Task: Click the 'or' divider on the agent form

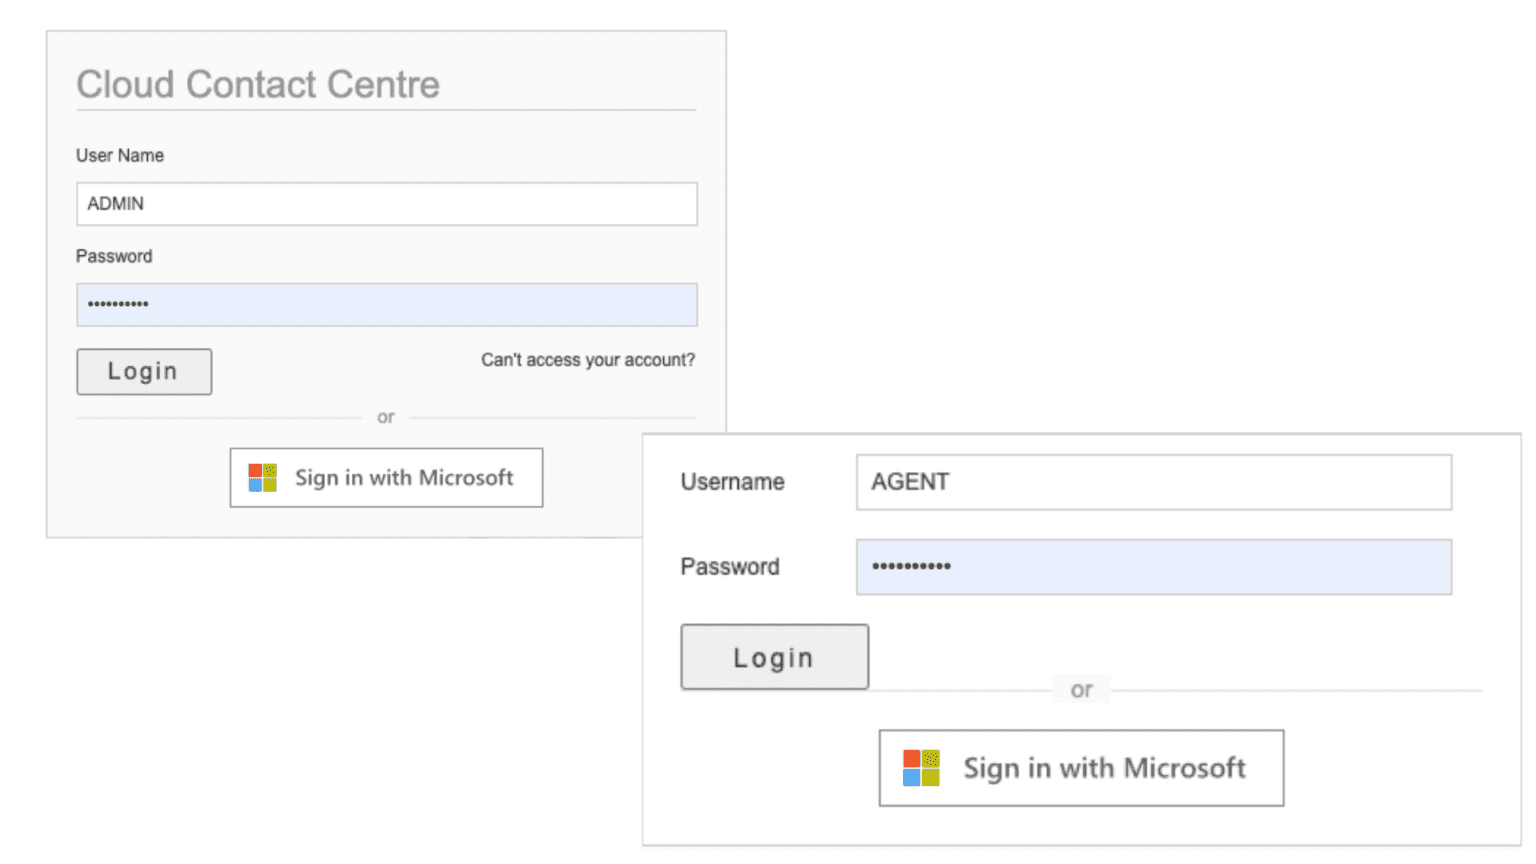Action: click(1080, 690)
